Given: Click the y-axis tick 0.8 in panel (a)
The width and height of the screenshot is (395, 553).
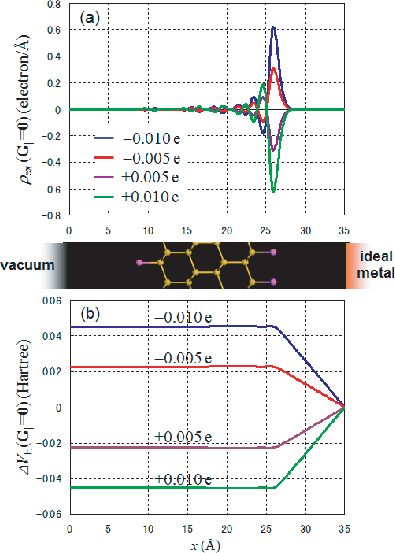Looking at the screenshot, I should click(54, 4).
